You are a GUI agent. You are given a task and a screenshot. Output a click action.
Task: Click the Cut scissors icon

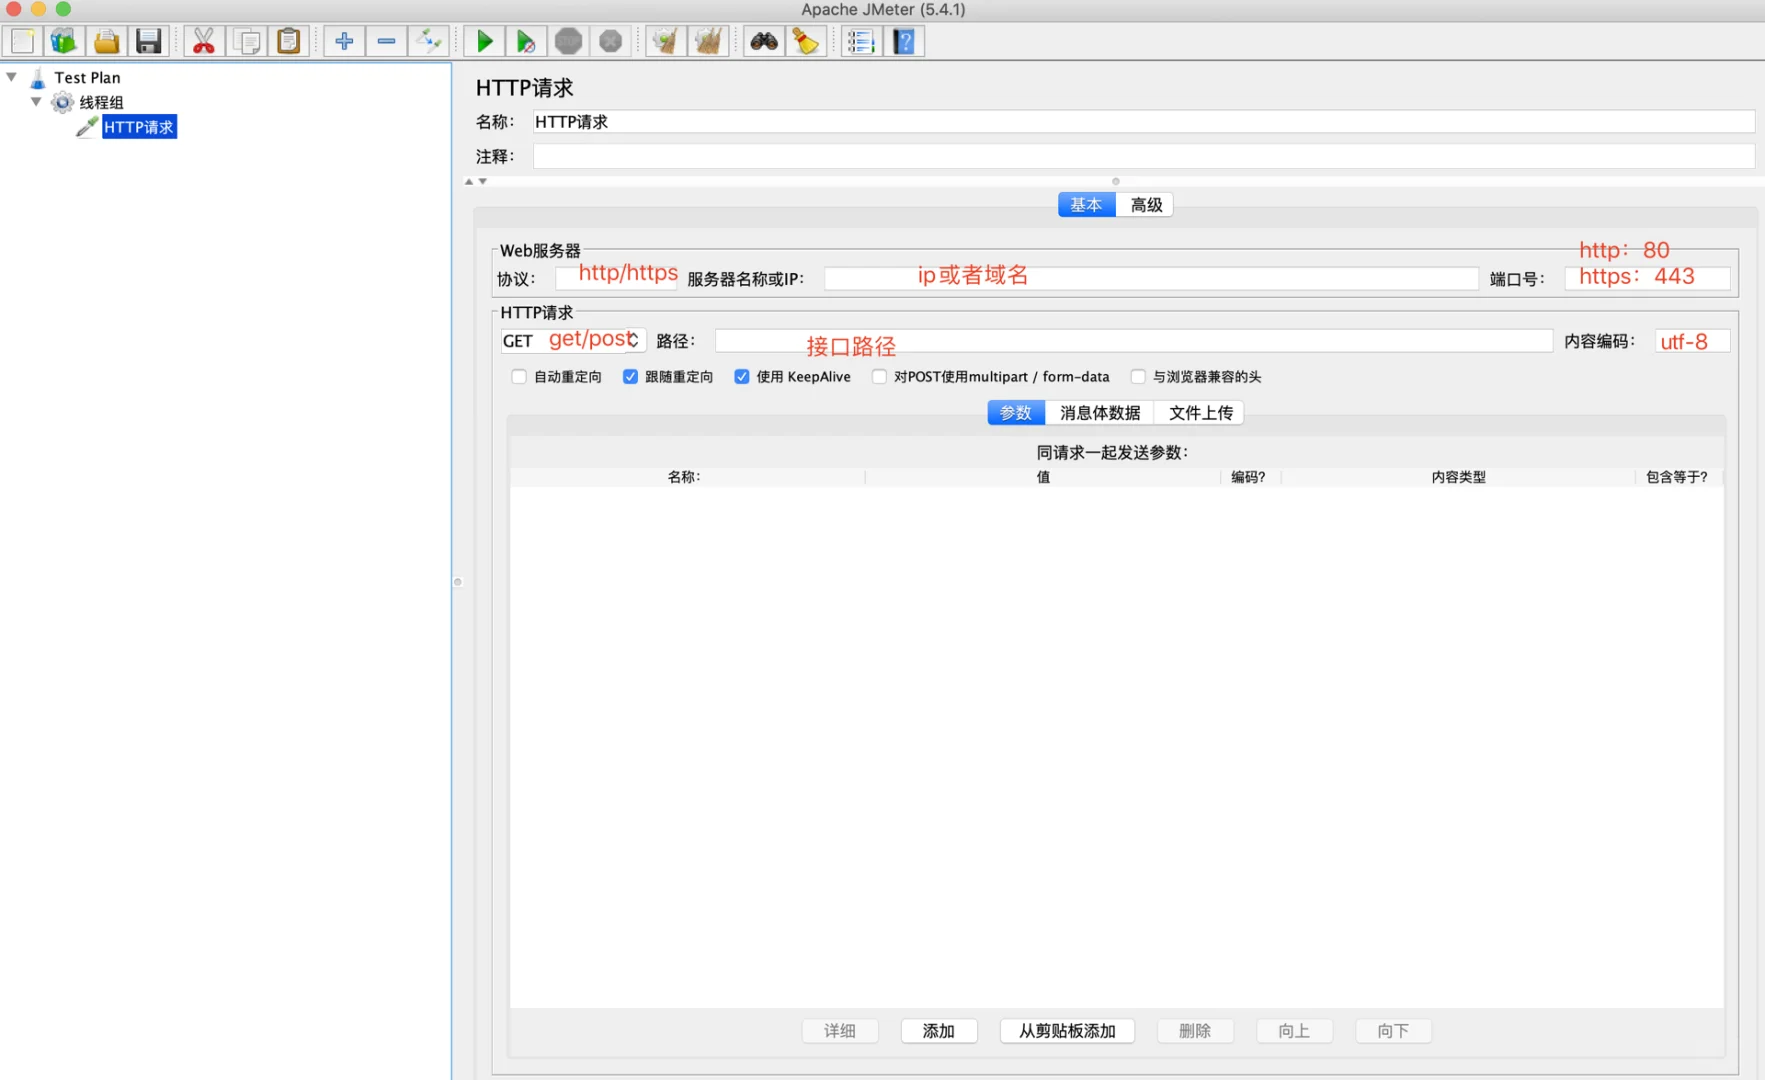[x=204, y=41]
